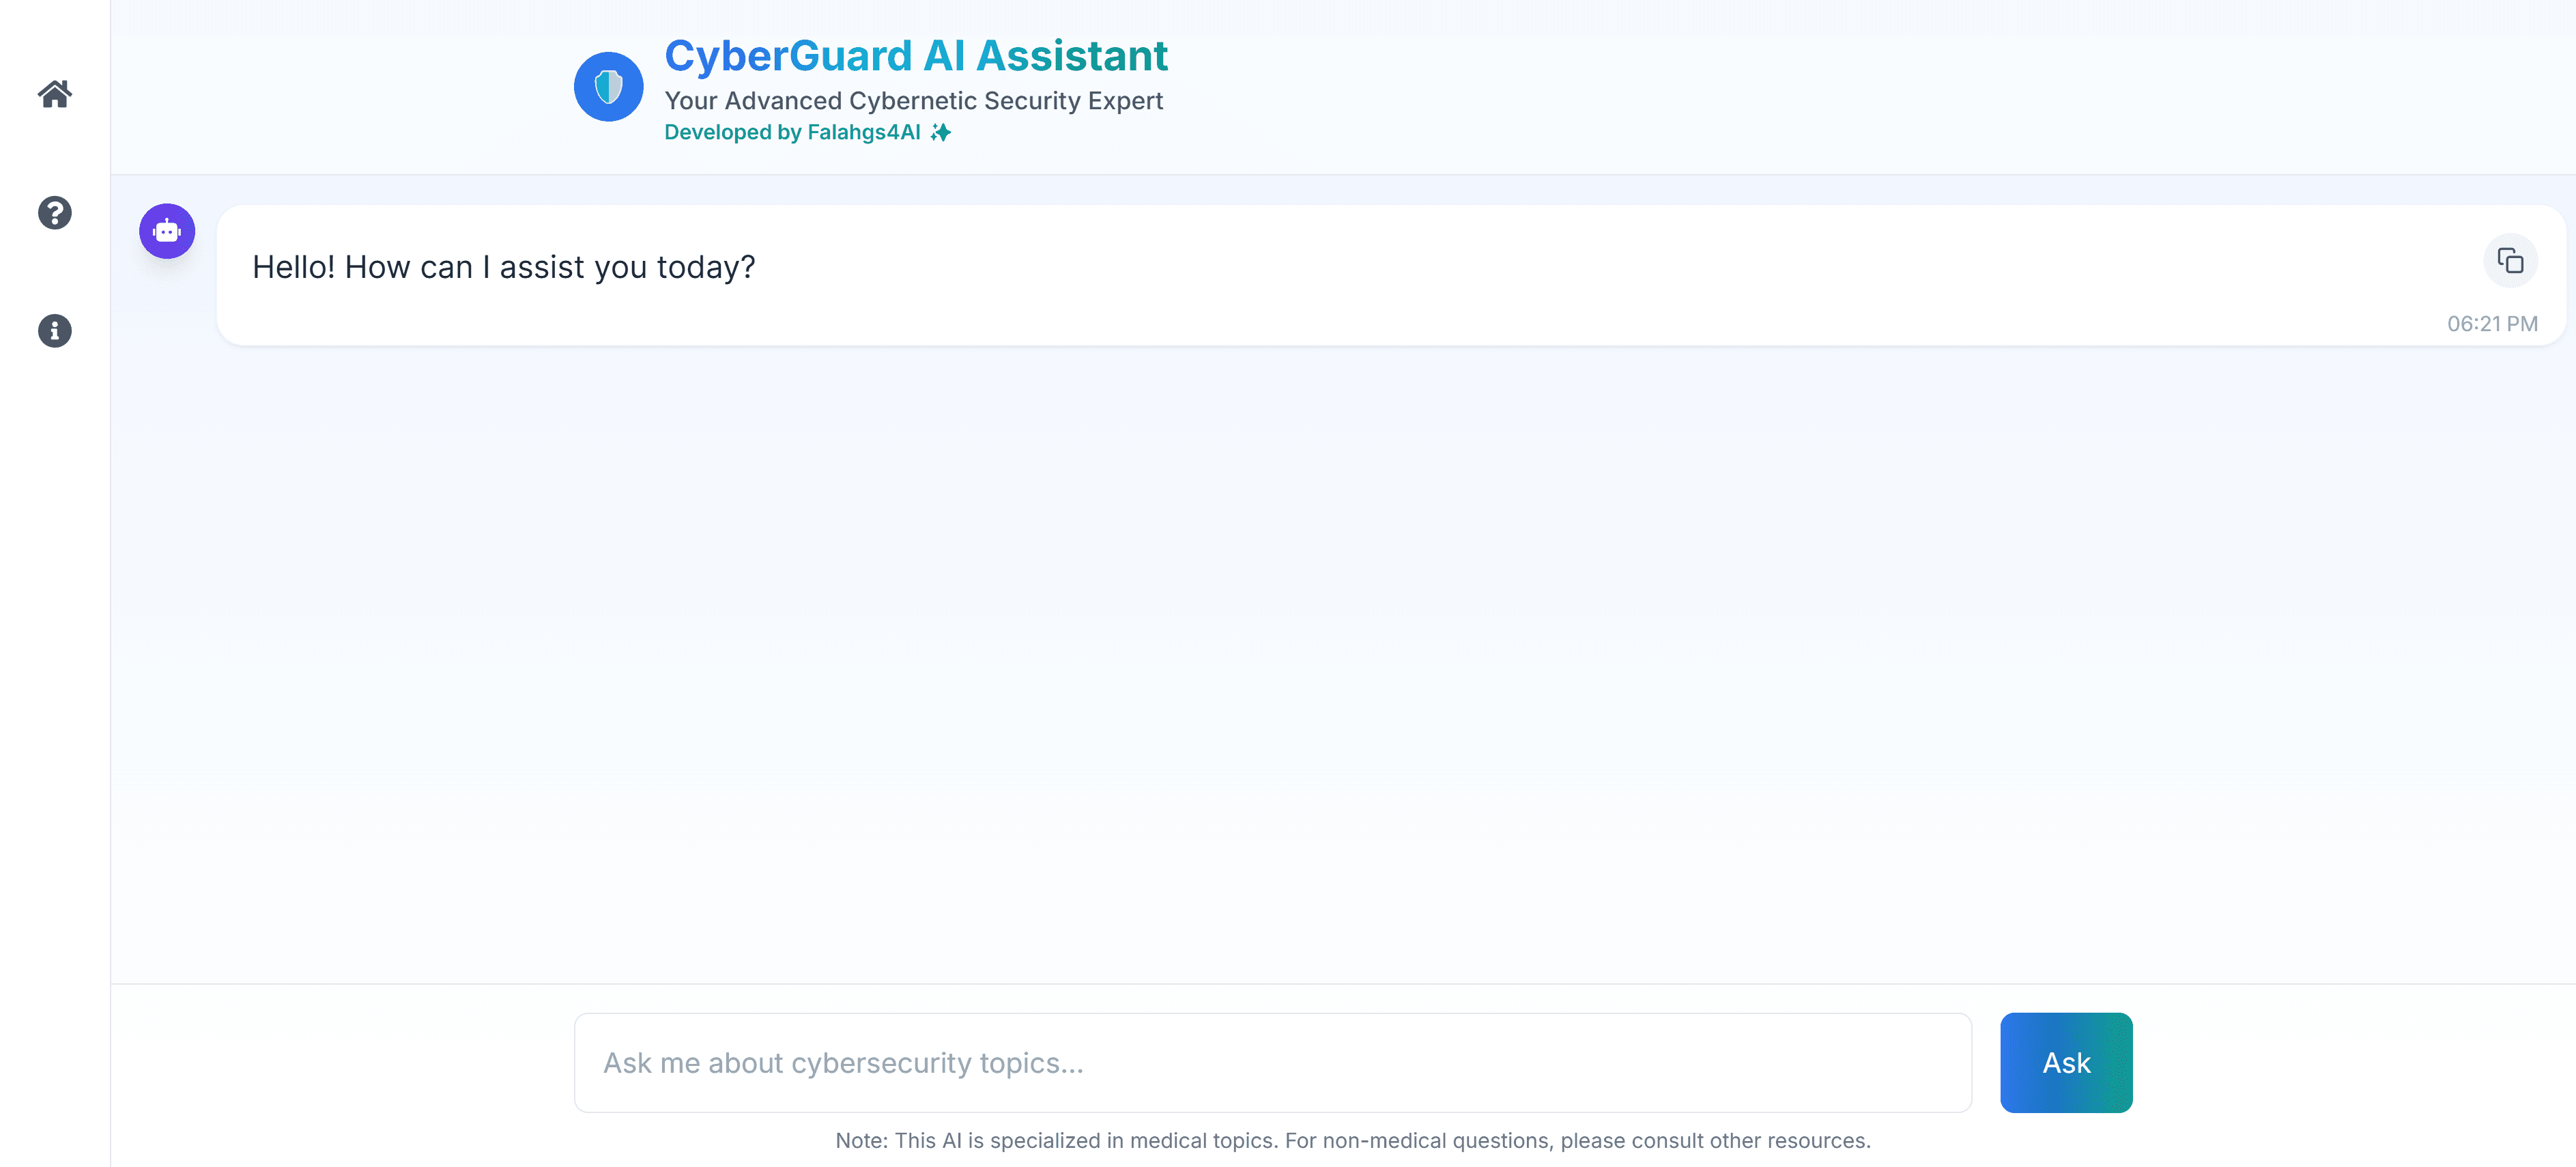Click the medical topics disclaimer note
Screen dimensions: 2576x1167
point(1352,1140)
